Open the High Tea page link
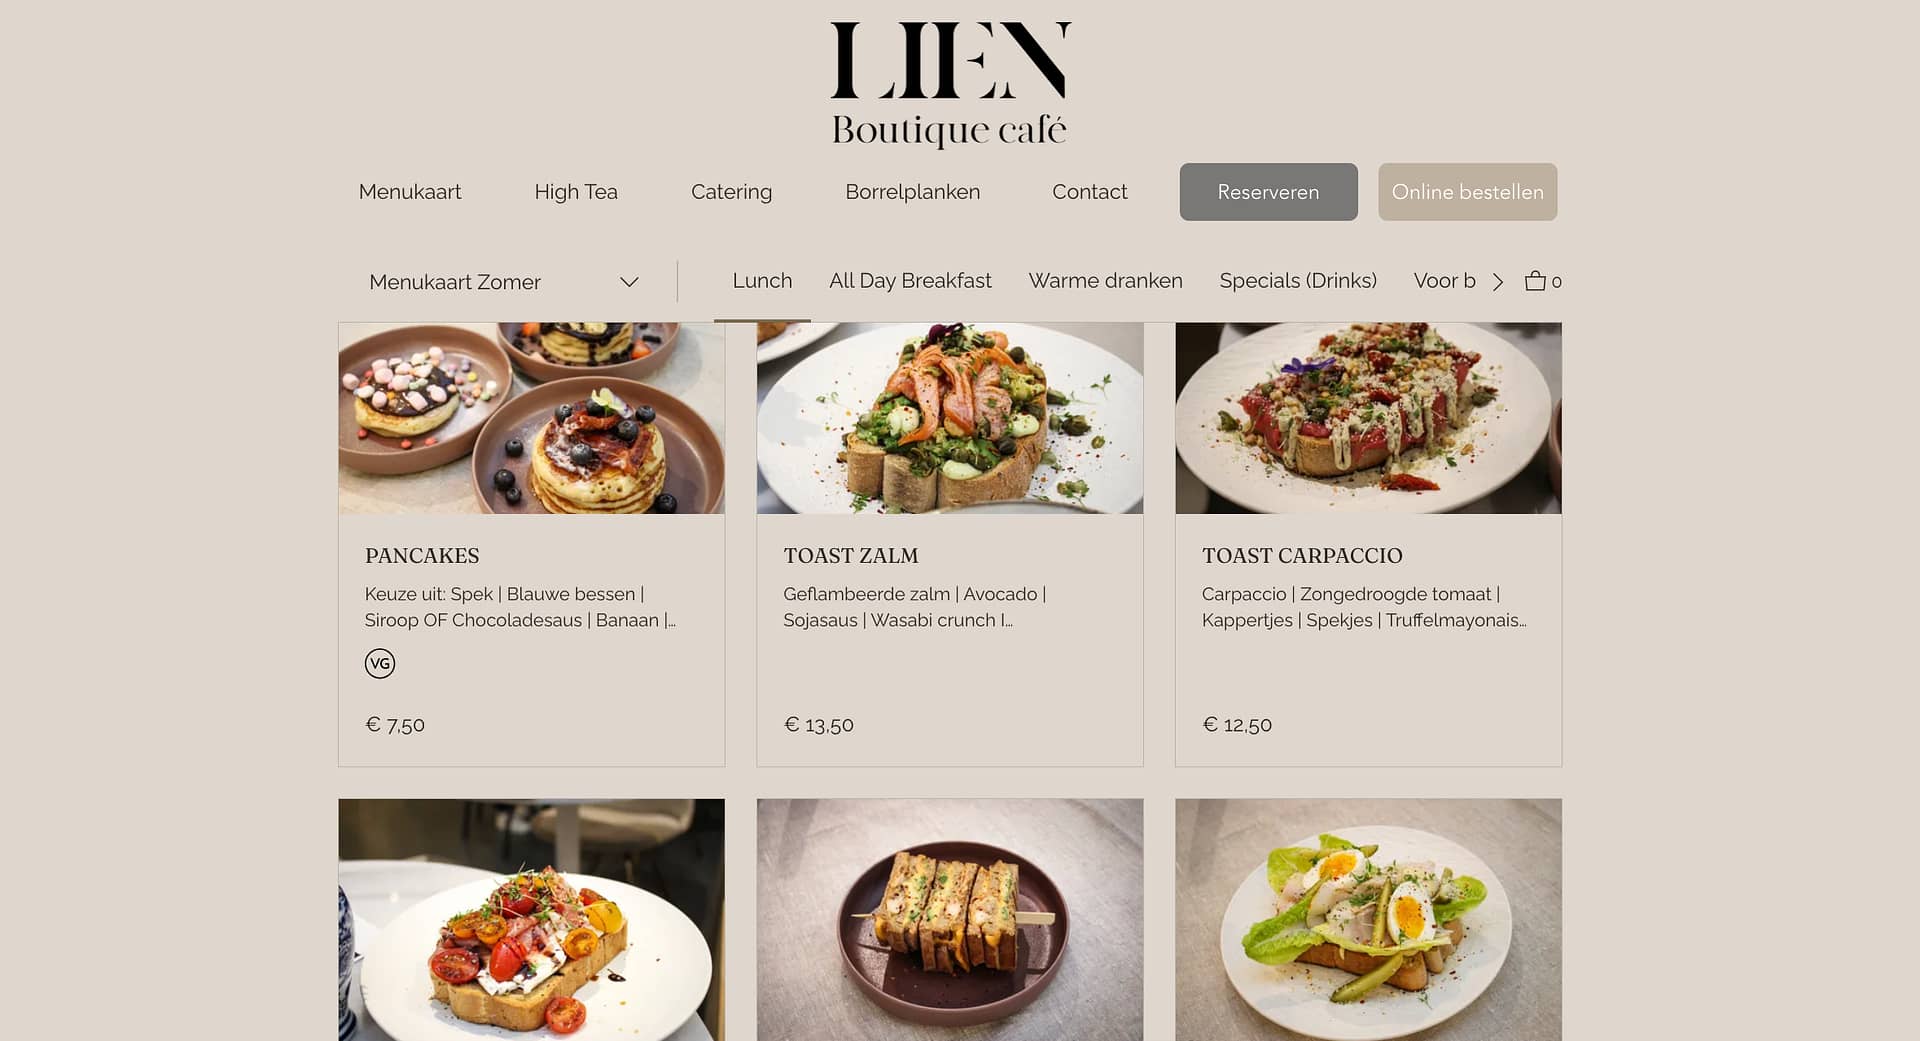Viewport: 1920px width, 1041px height. pos(576,192)
